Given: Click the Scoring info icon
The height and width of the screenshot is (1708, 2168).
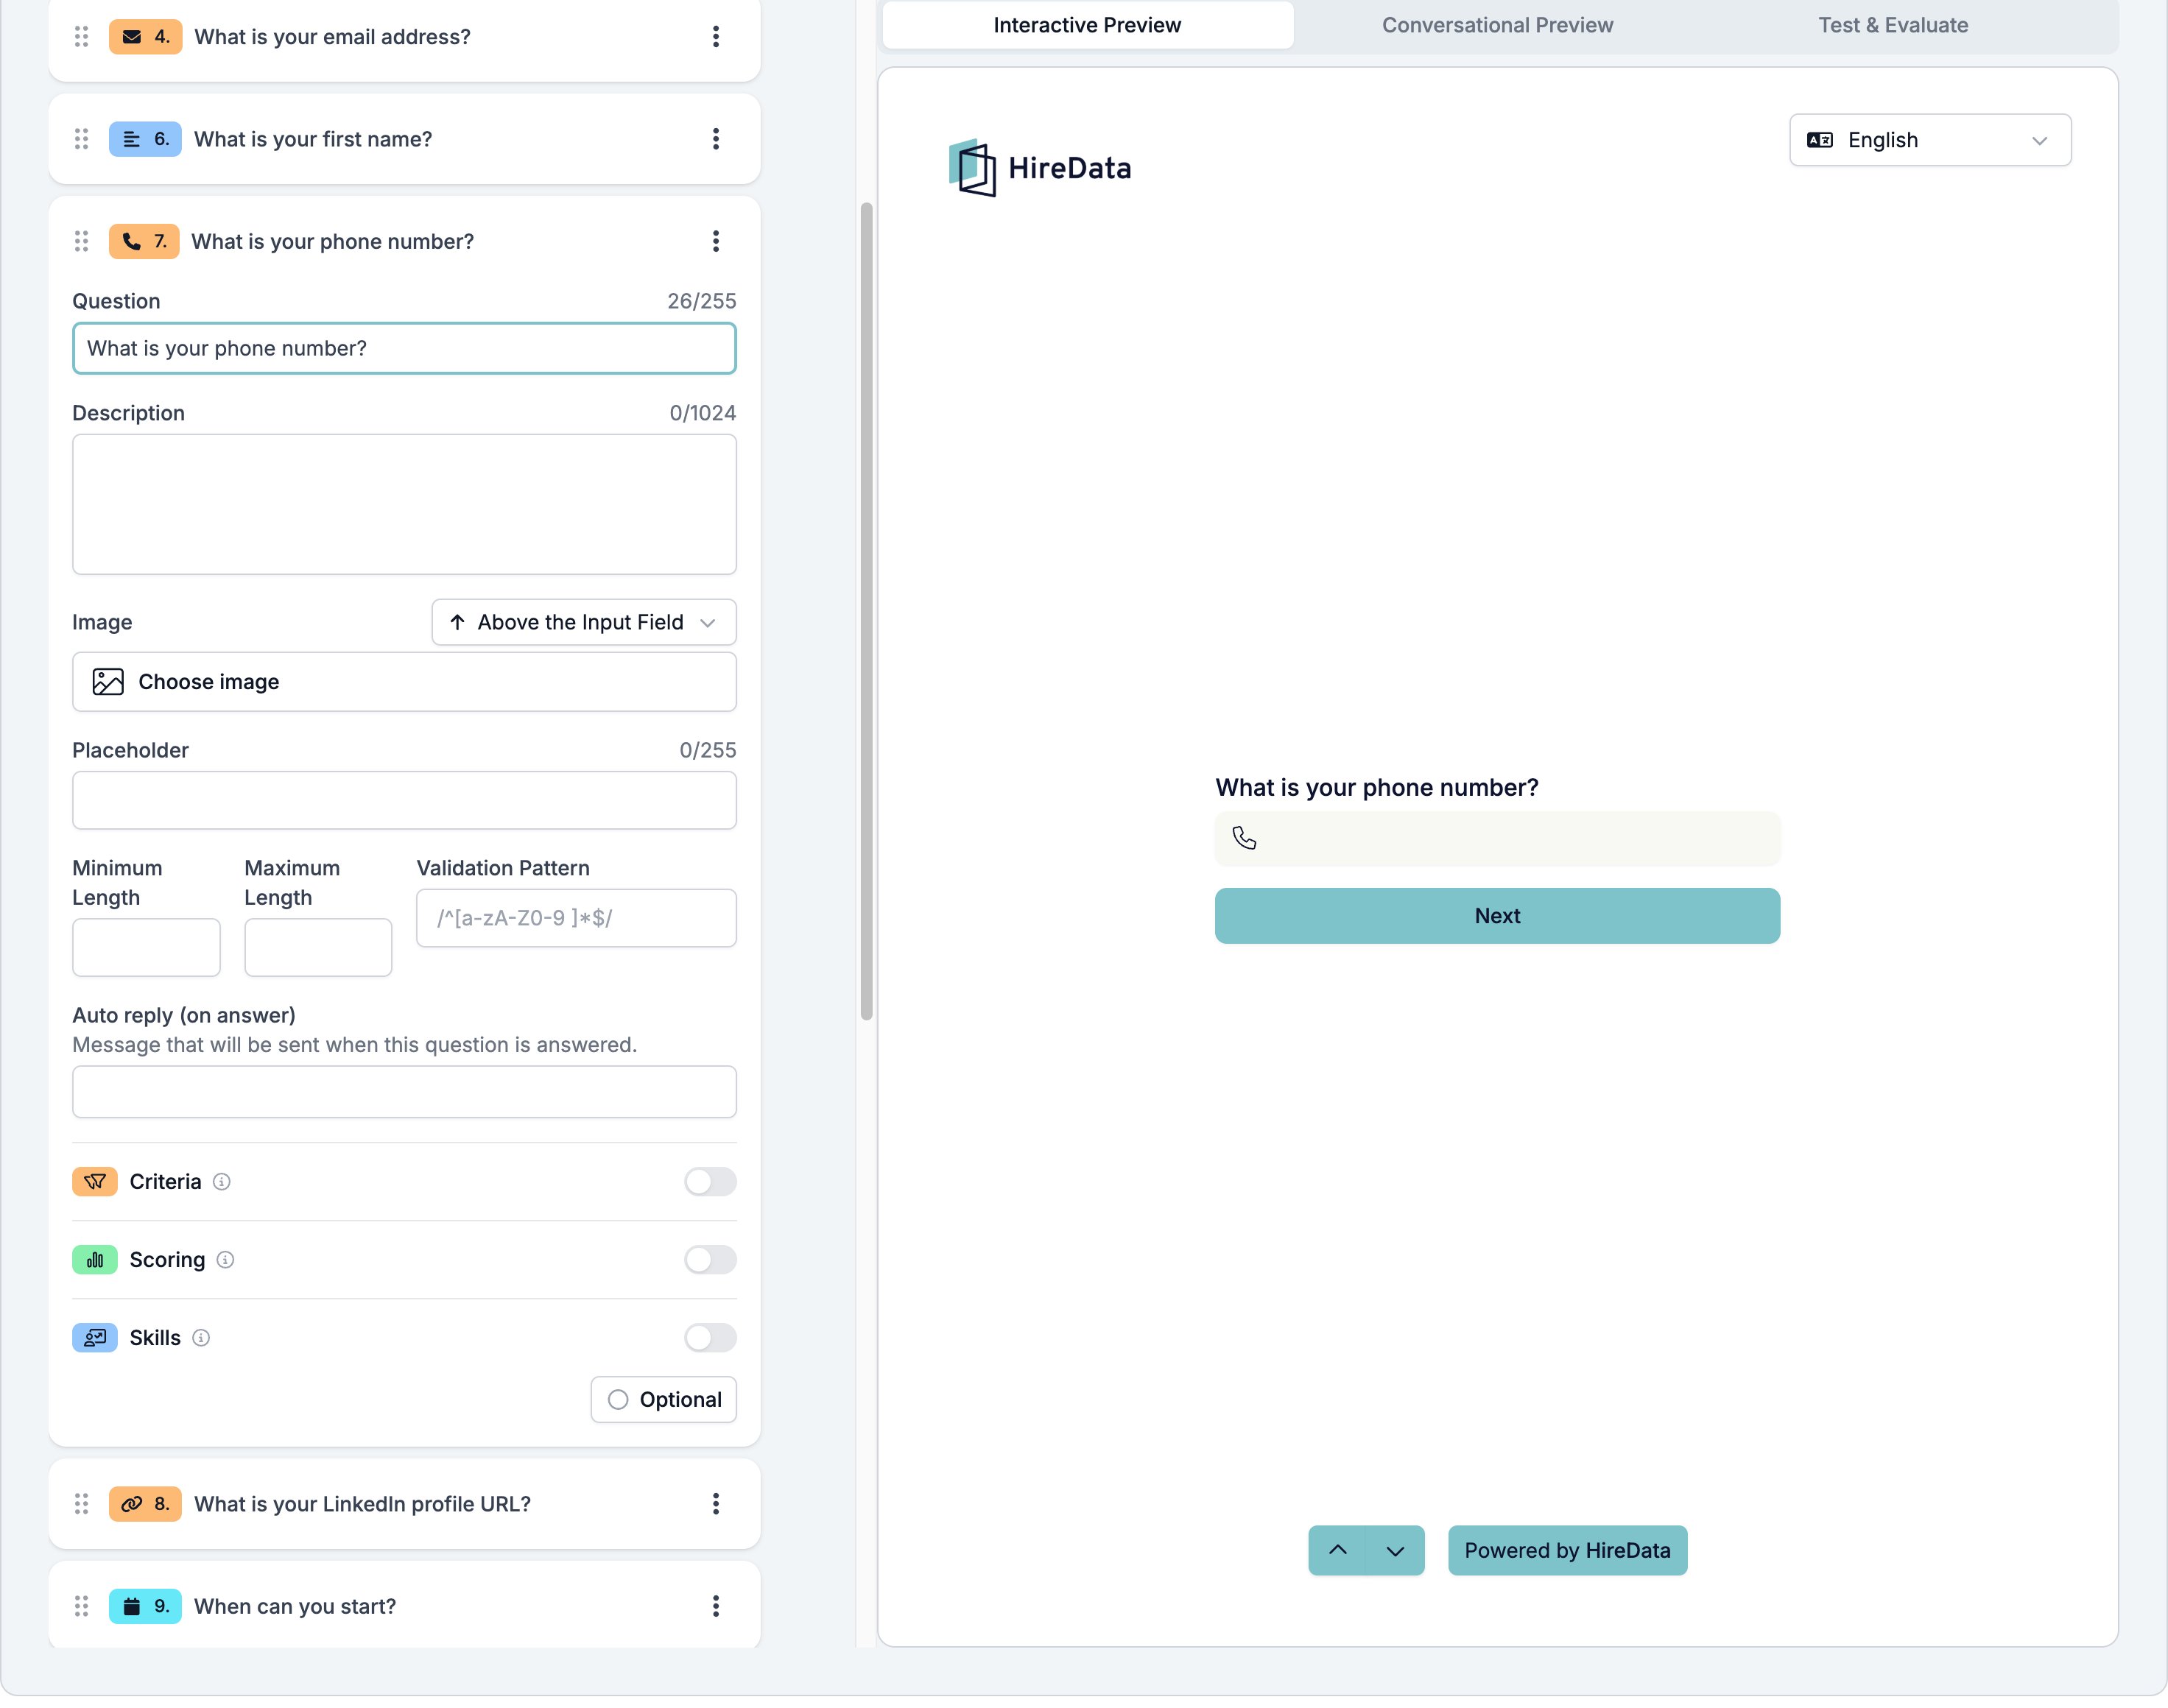Looking at the screenshot, I should tap(226, 1260).
